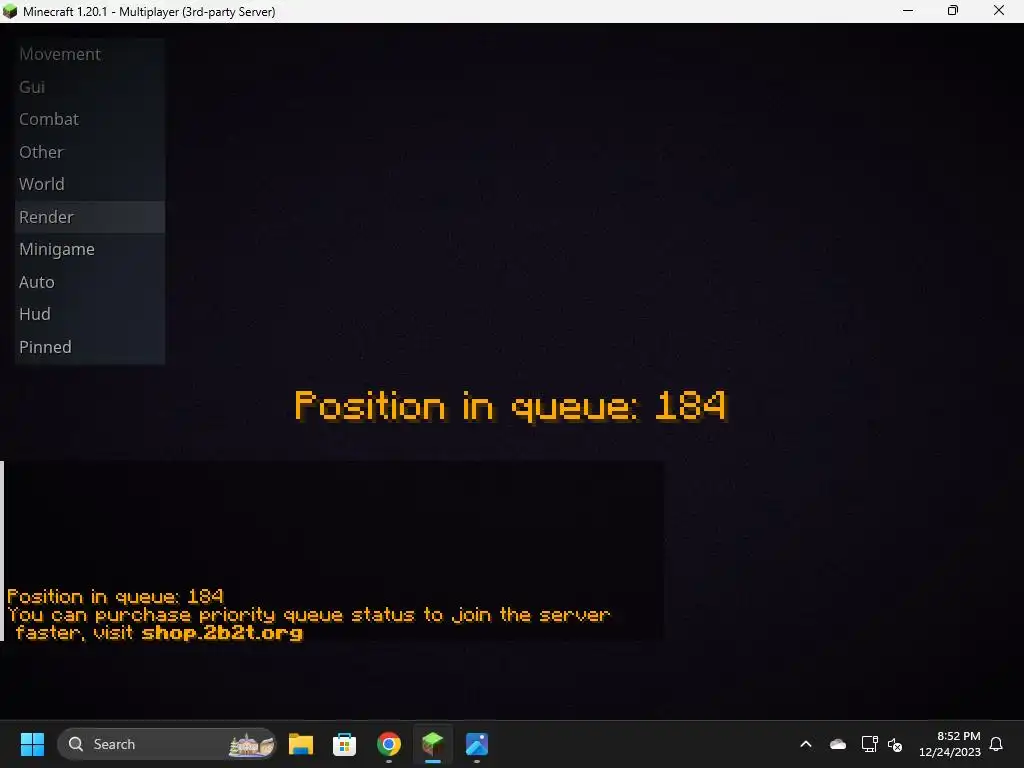The height and width of the screenshot is (768, 1024).
Task: Close the Minecraft window
Action: [x=999, y=10]
